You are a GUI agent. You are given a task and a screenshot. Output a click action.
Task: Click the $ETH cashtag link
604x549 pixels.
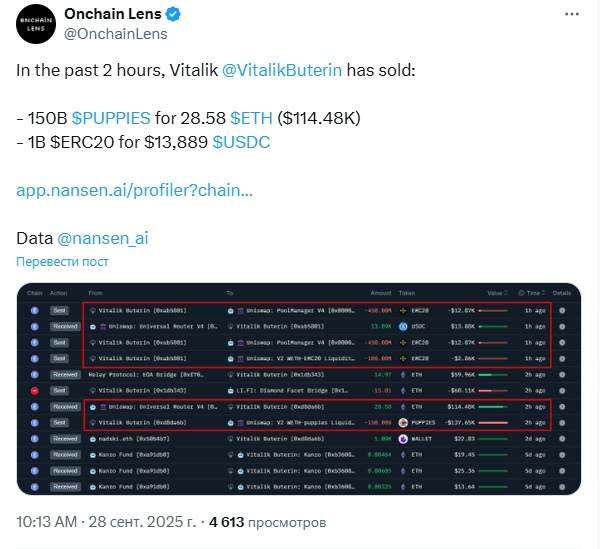(250, 118)
